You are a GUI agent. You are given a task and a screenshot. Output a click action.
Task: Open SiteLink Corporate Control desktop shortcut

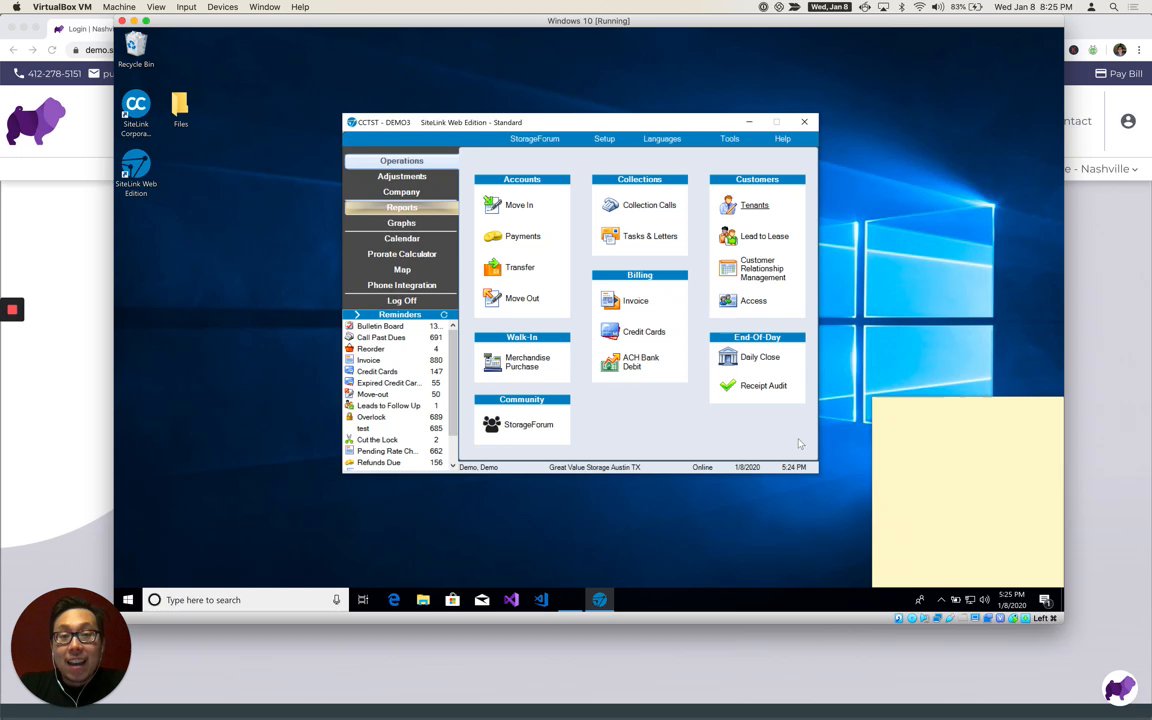(x=136, y=113)
